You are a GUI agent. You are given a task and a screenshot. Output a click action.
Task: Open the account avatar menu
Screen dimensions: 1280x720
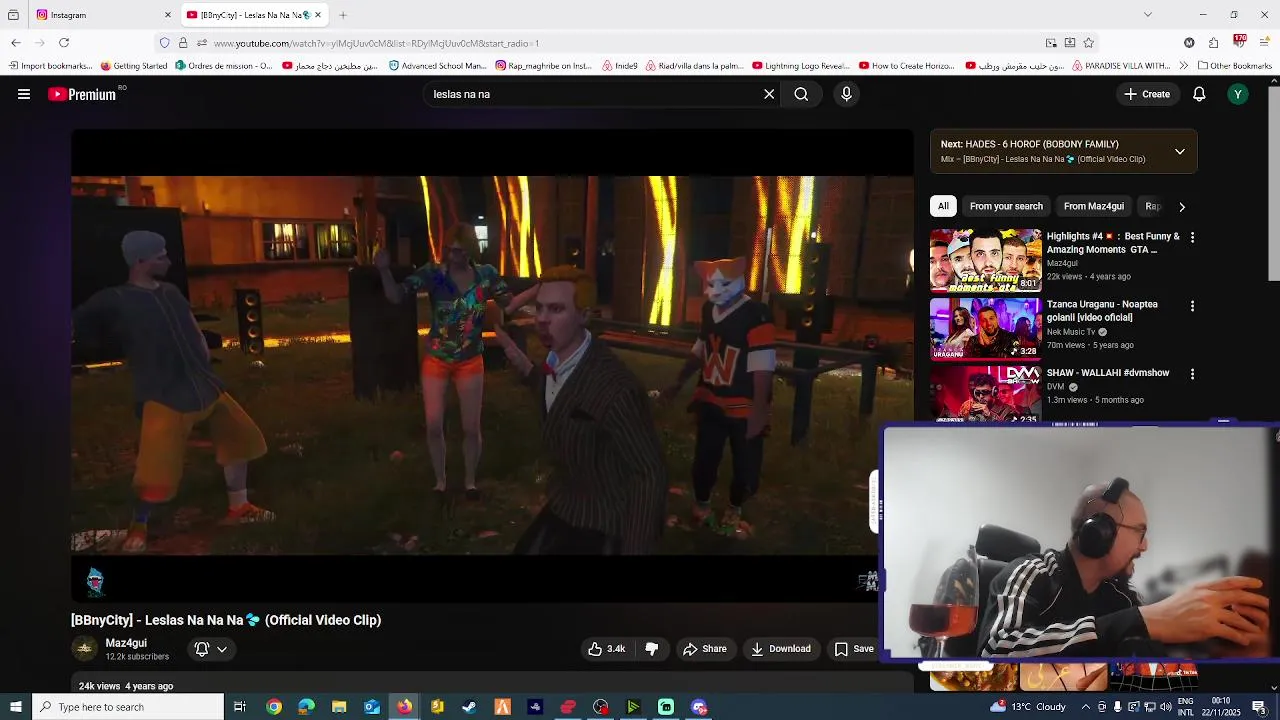(x=1238, y=94)
